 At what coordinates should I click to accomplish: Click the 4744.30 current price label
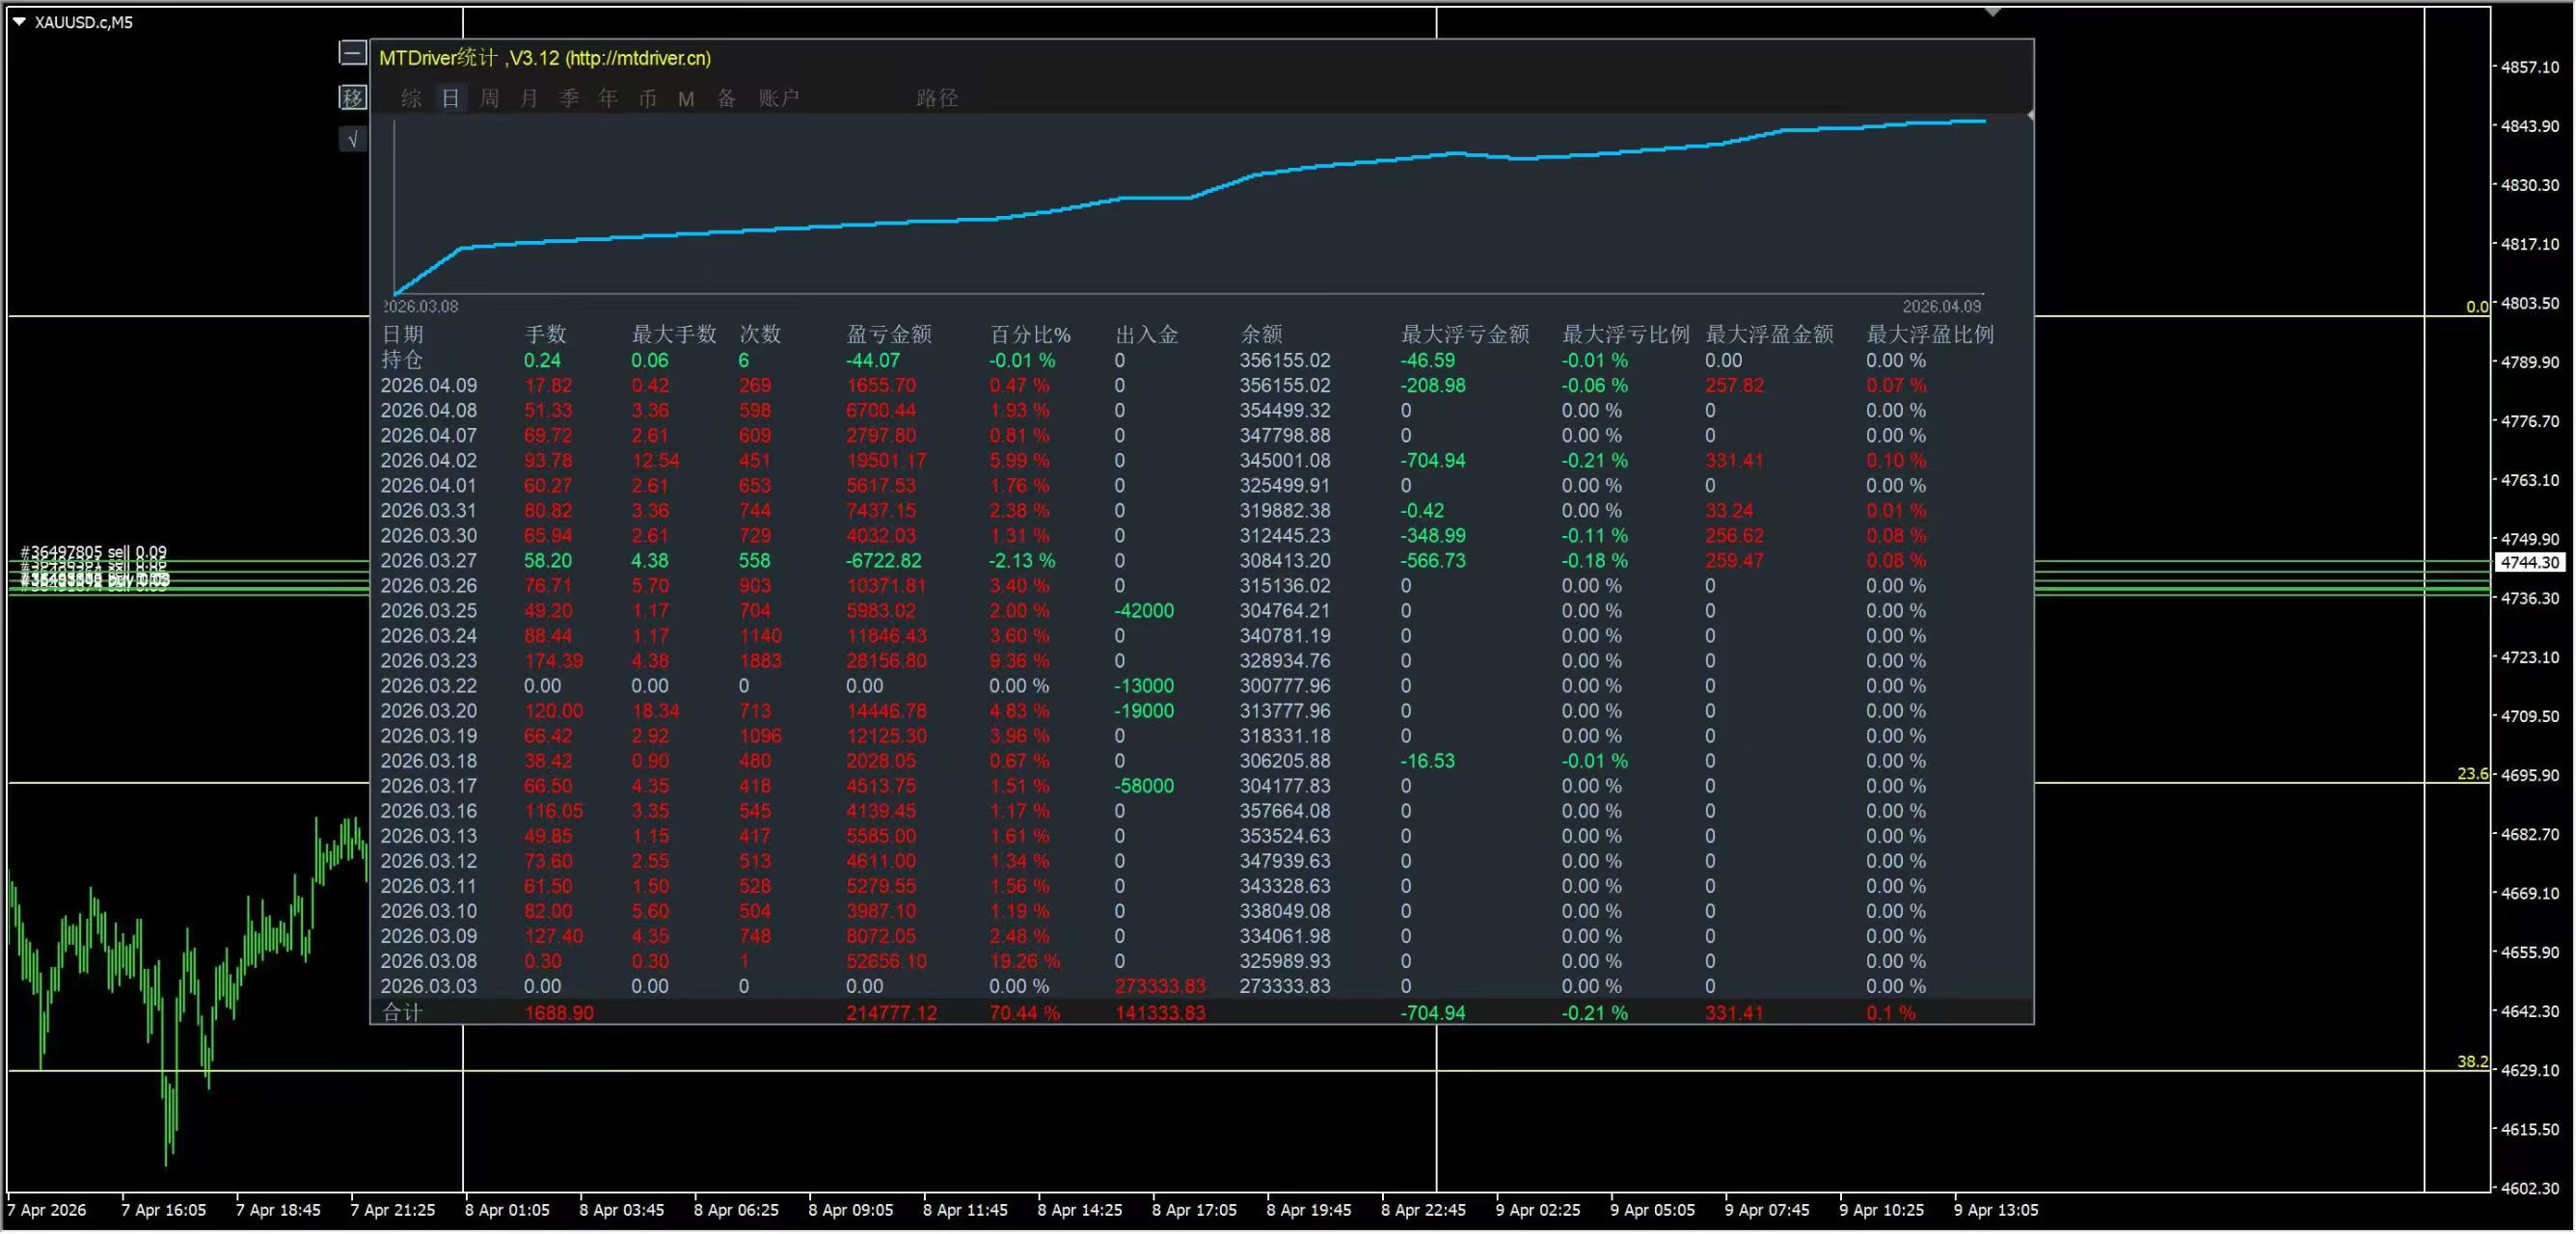2529,562
